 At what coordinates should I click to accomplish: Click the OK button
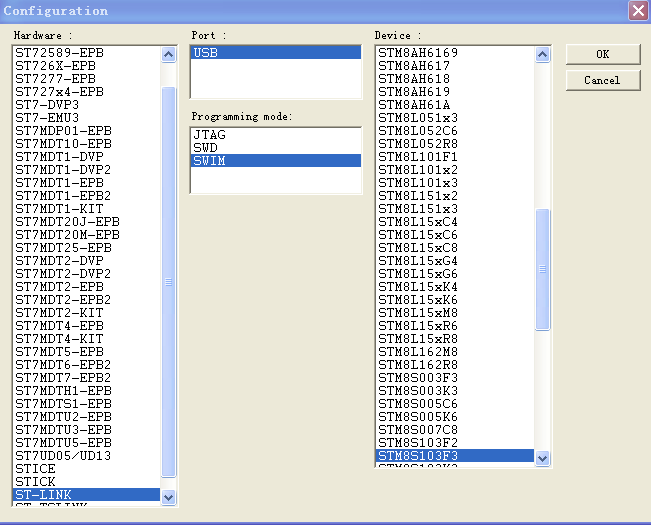point(602,54)
